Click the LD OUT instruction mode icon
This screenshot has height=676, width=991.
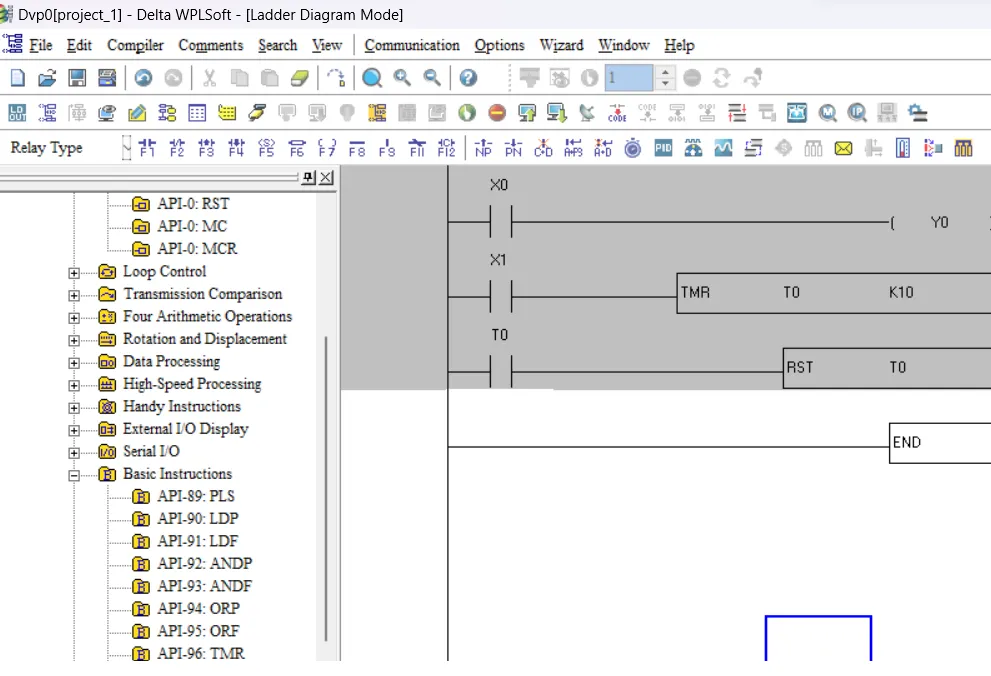[x=18, y=113]
